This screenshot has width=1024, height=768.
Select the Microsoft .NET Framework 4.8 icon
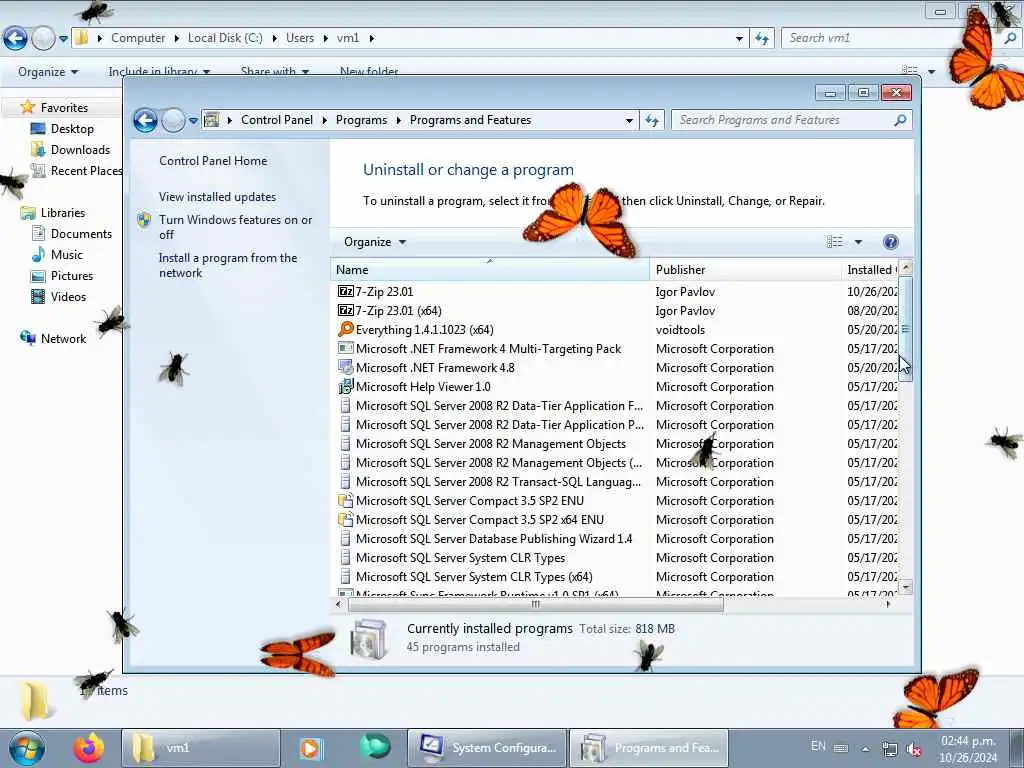pos(345,367)
